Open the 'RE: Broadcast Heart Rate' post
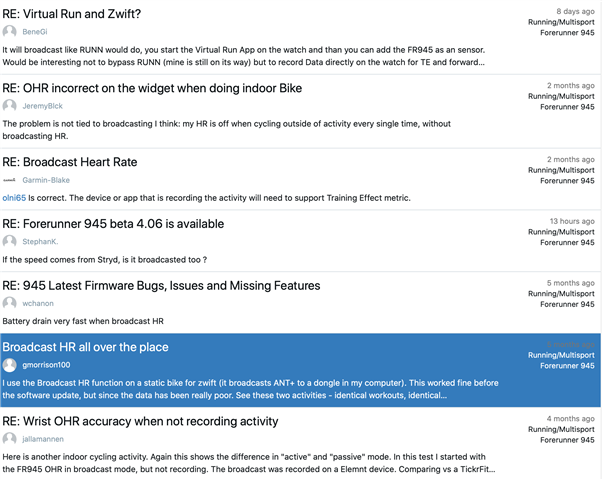The width and height of the screenshot is (603, 480). pos(70,162)
